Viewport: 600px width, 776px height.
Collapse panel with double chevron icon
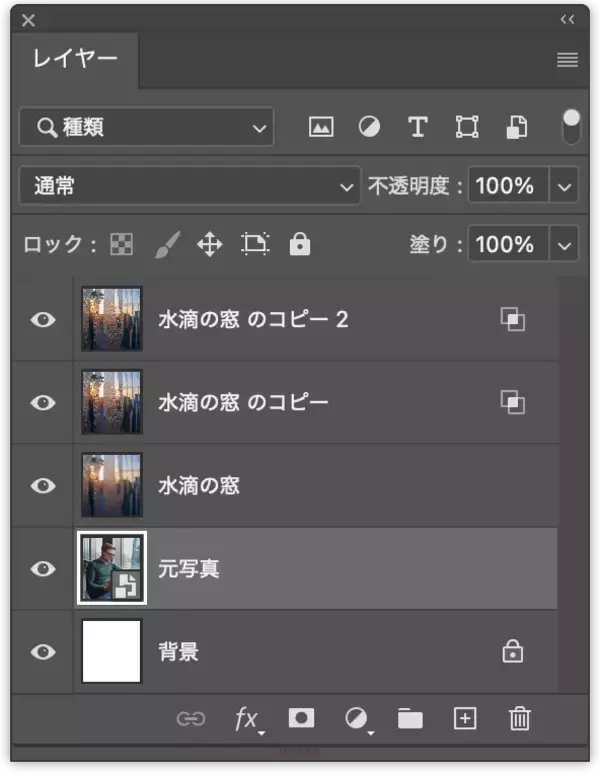tap(567, 19)
